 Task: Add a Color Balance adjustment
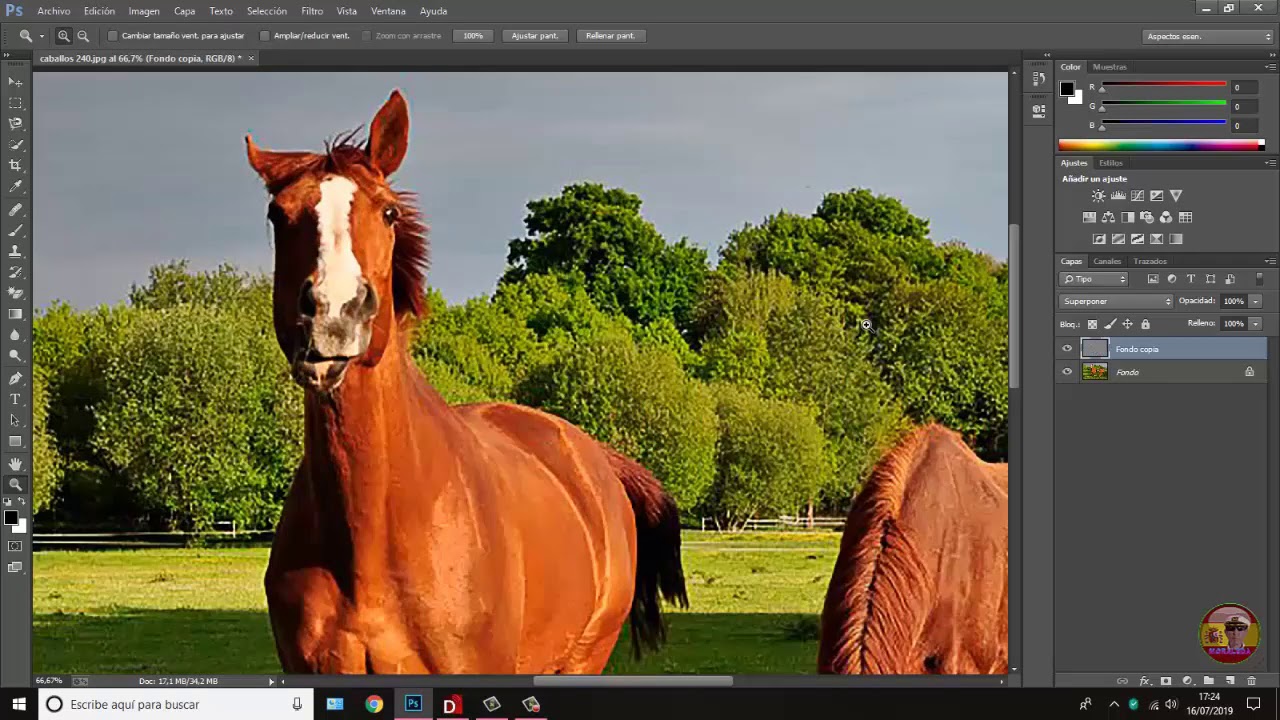(1108, 217)
